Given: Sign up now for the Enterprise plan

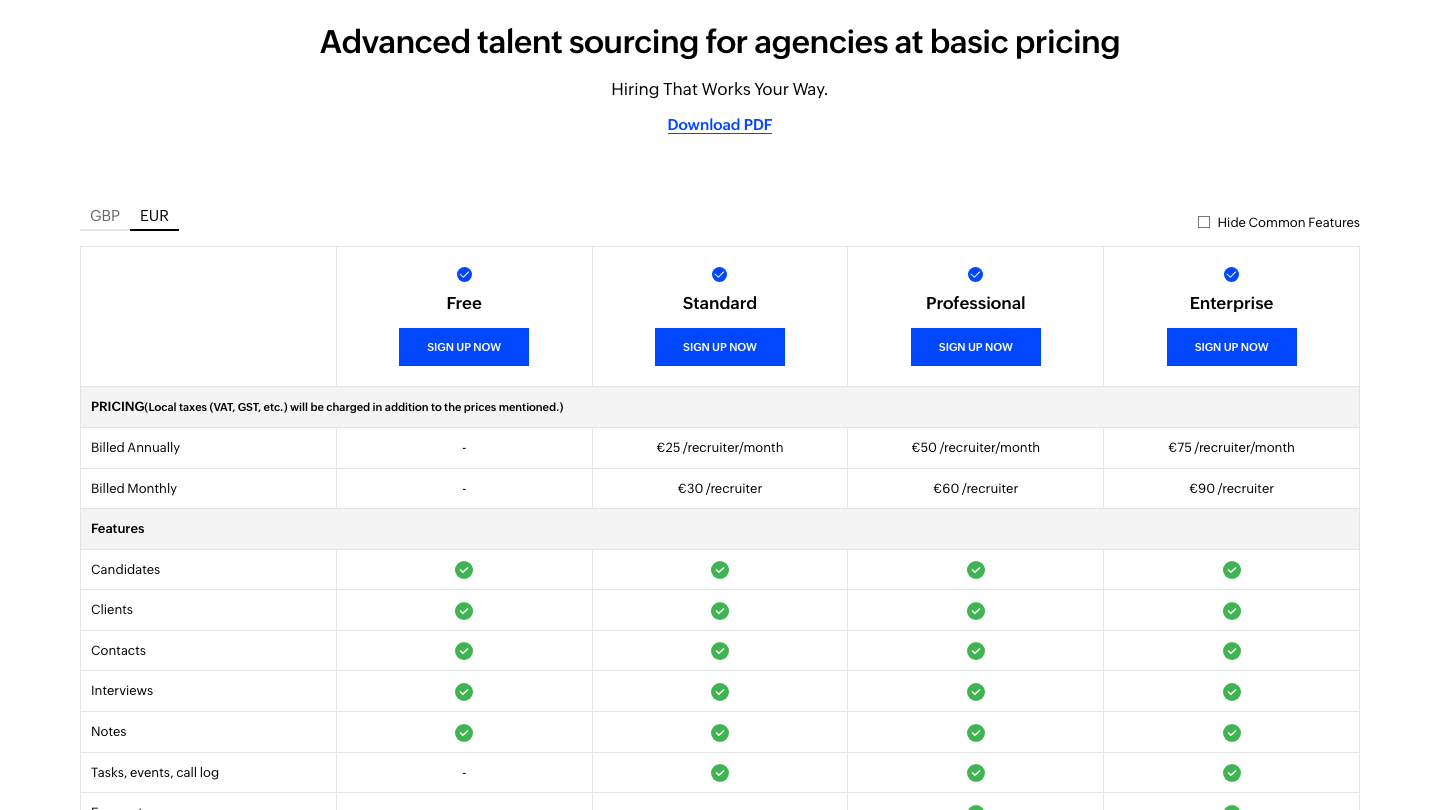Looking at the screenshot, I should [x=1232, y=347].
